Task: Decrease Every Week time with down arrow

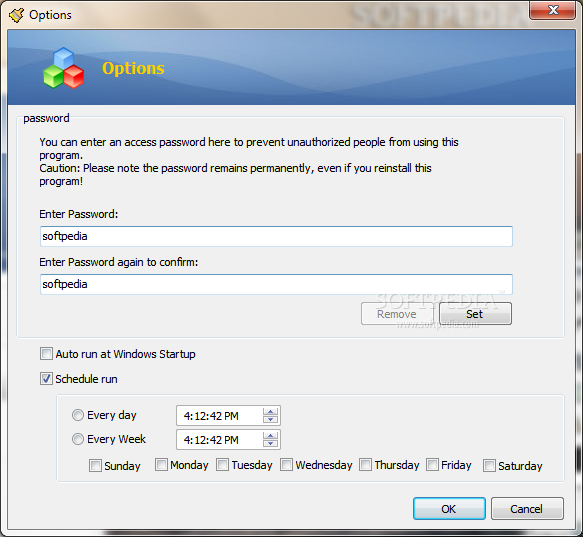Action: tap(270, 443)
